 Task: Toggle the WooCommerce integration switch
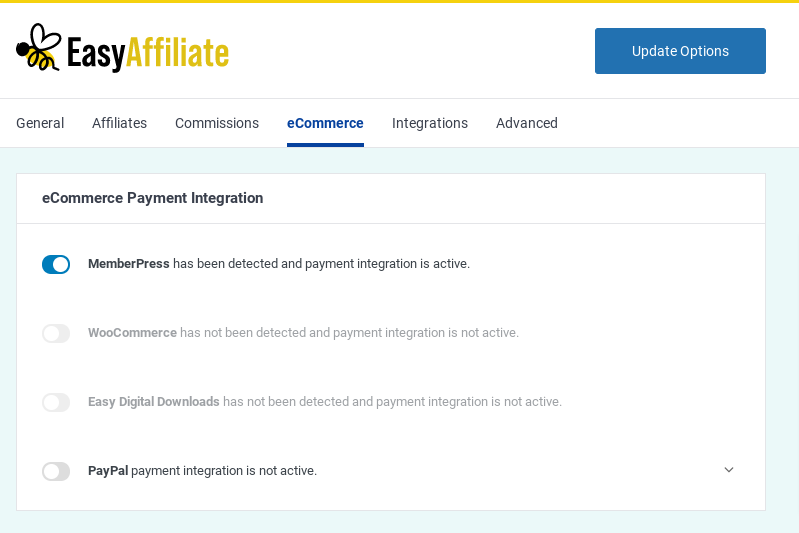coord(56,333)
